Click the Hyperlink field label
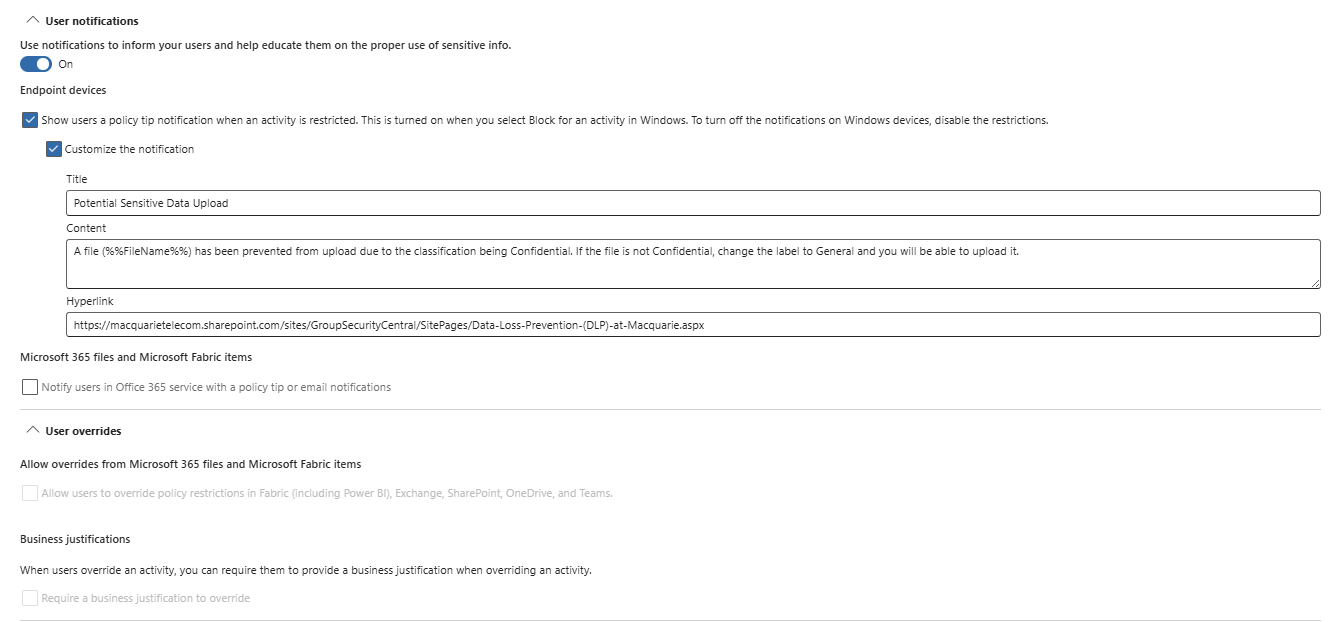 tap(90, 300)
